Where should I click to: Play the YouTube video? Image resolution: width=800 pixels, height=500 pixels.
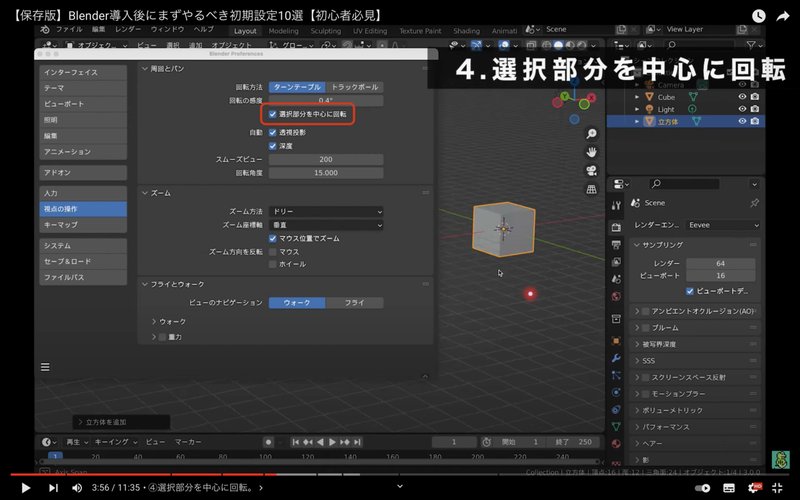26,488
